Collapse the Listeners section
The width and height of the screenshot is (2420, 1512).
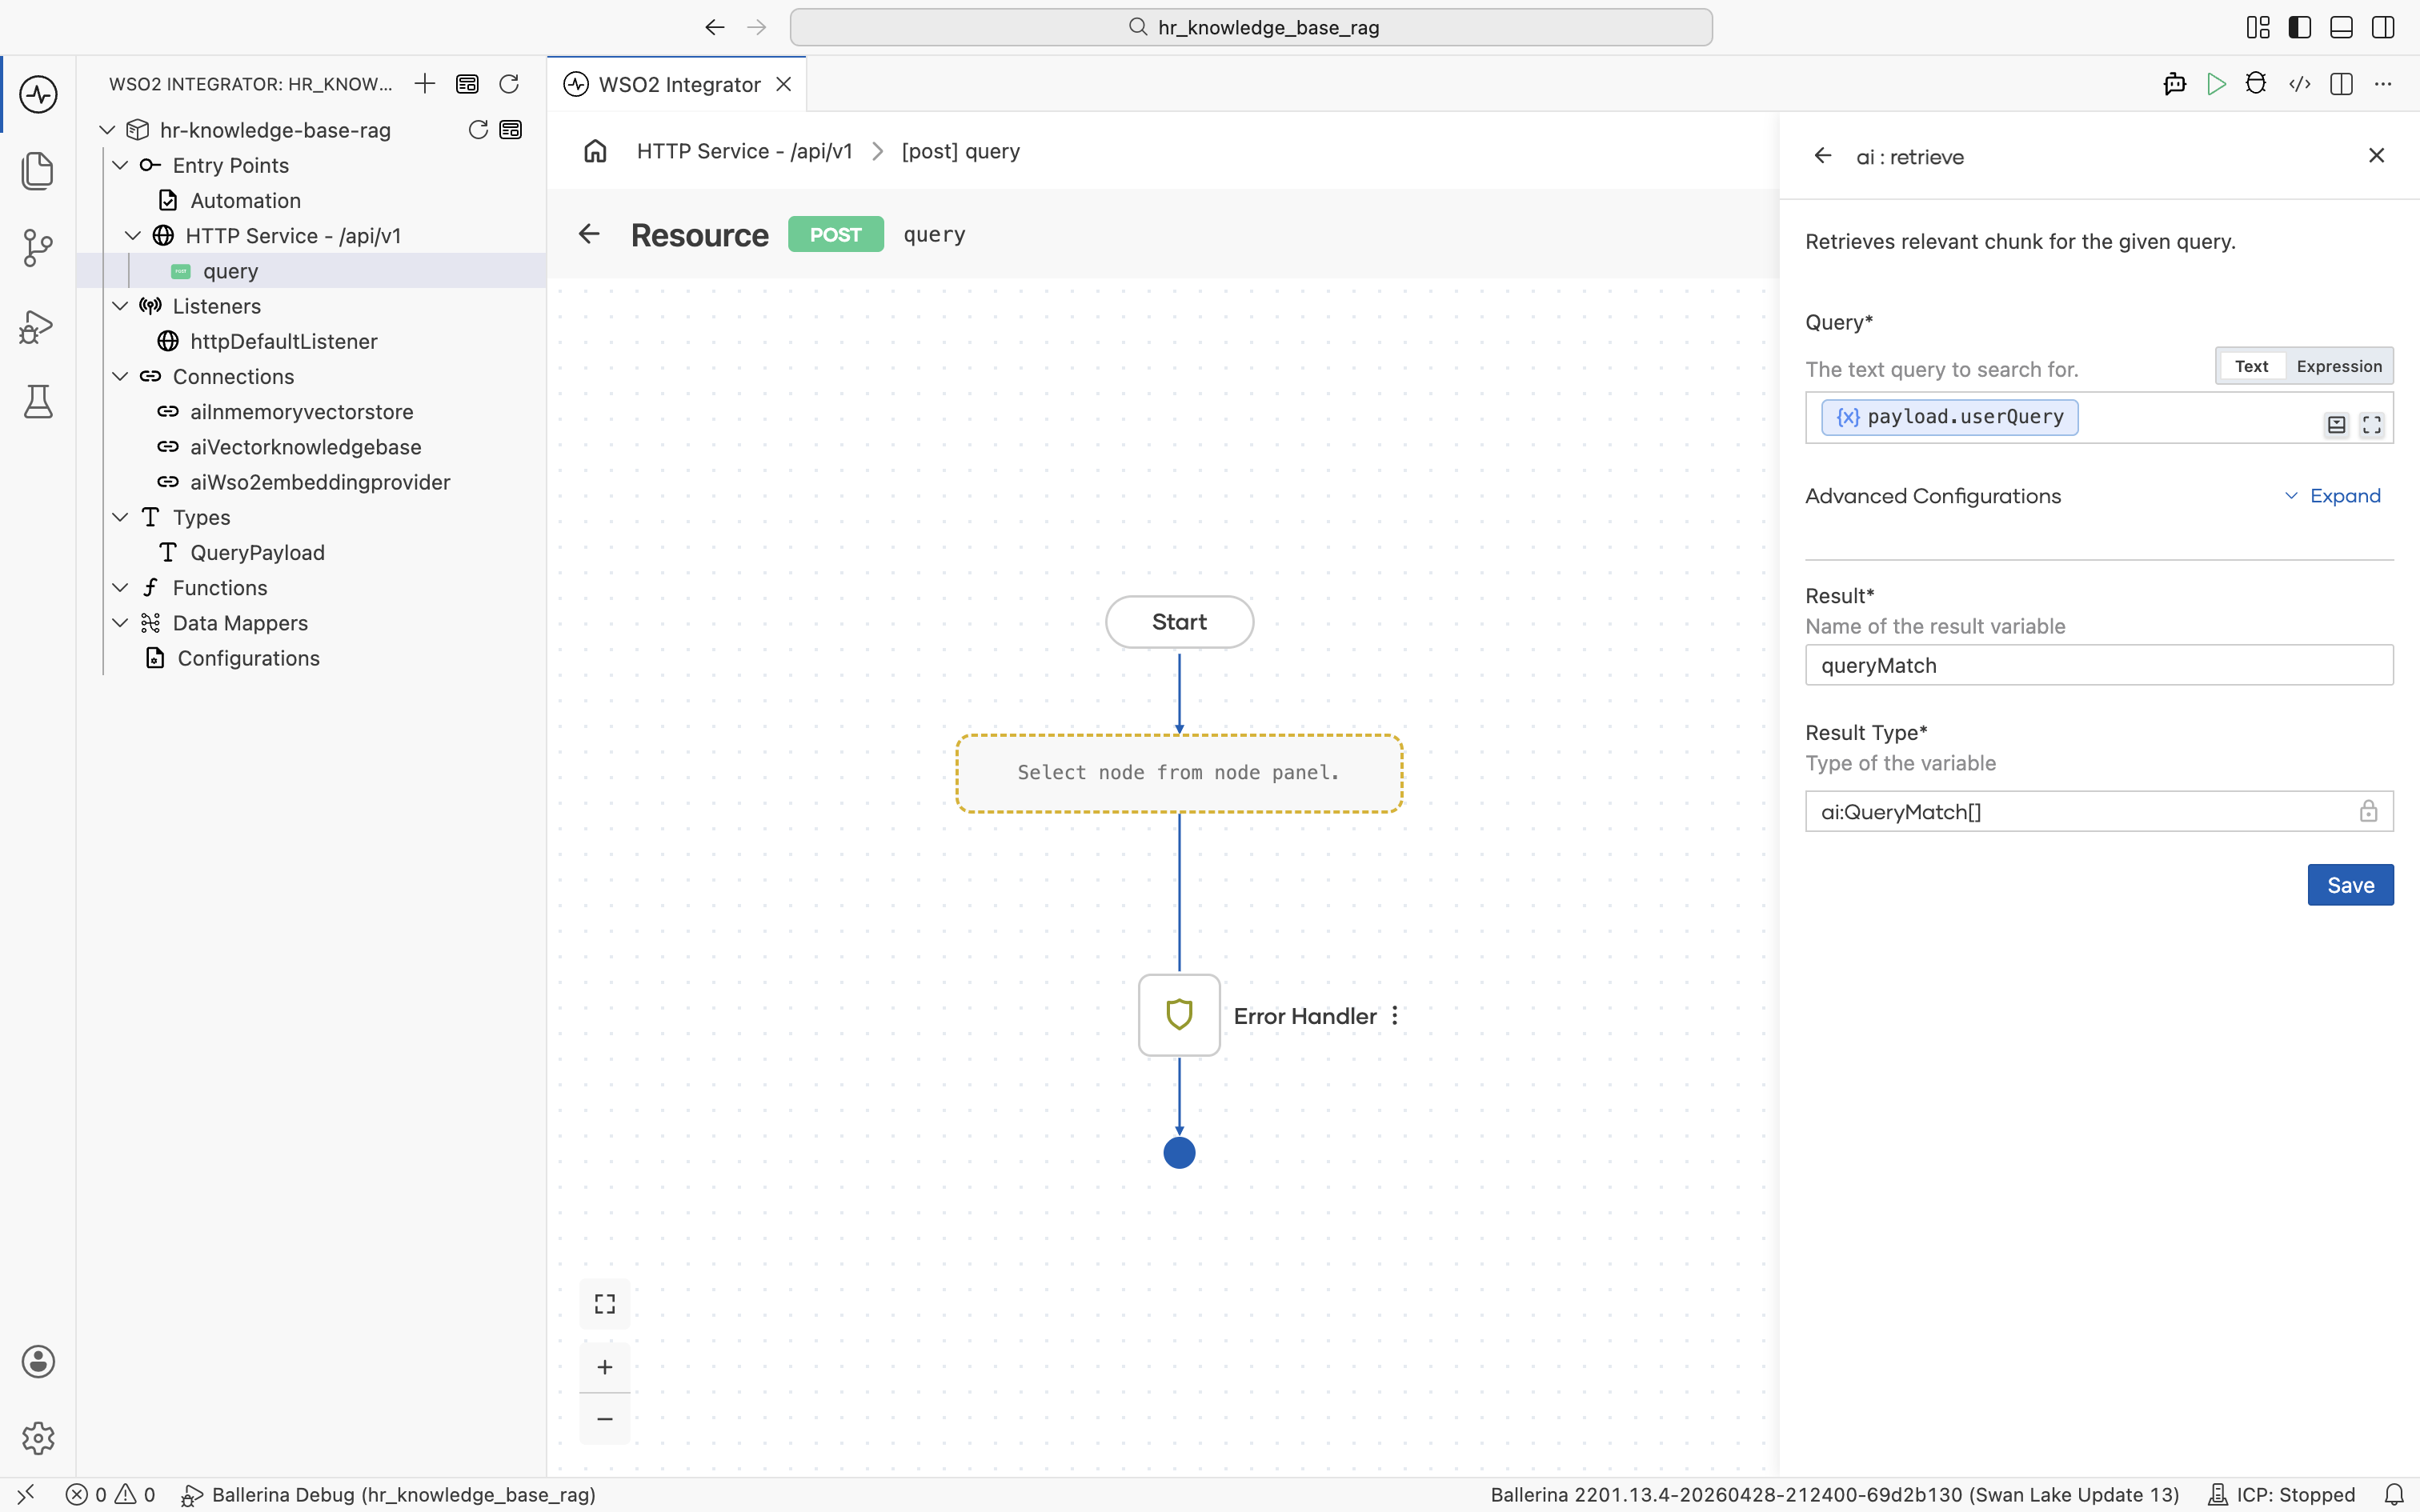120,306
